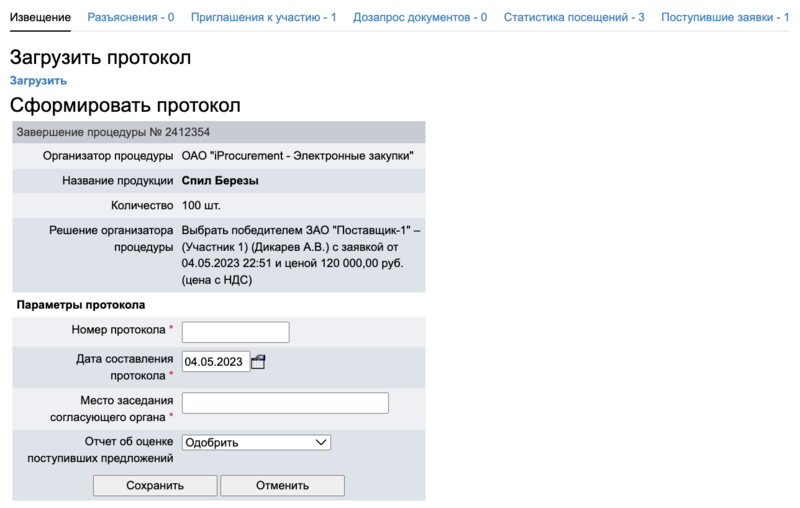The width and height of the screenshot is (800, 508).
Task: Click the Номер протокола field label
Action: point(118,330)
